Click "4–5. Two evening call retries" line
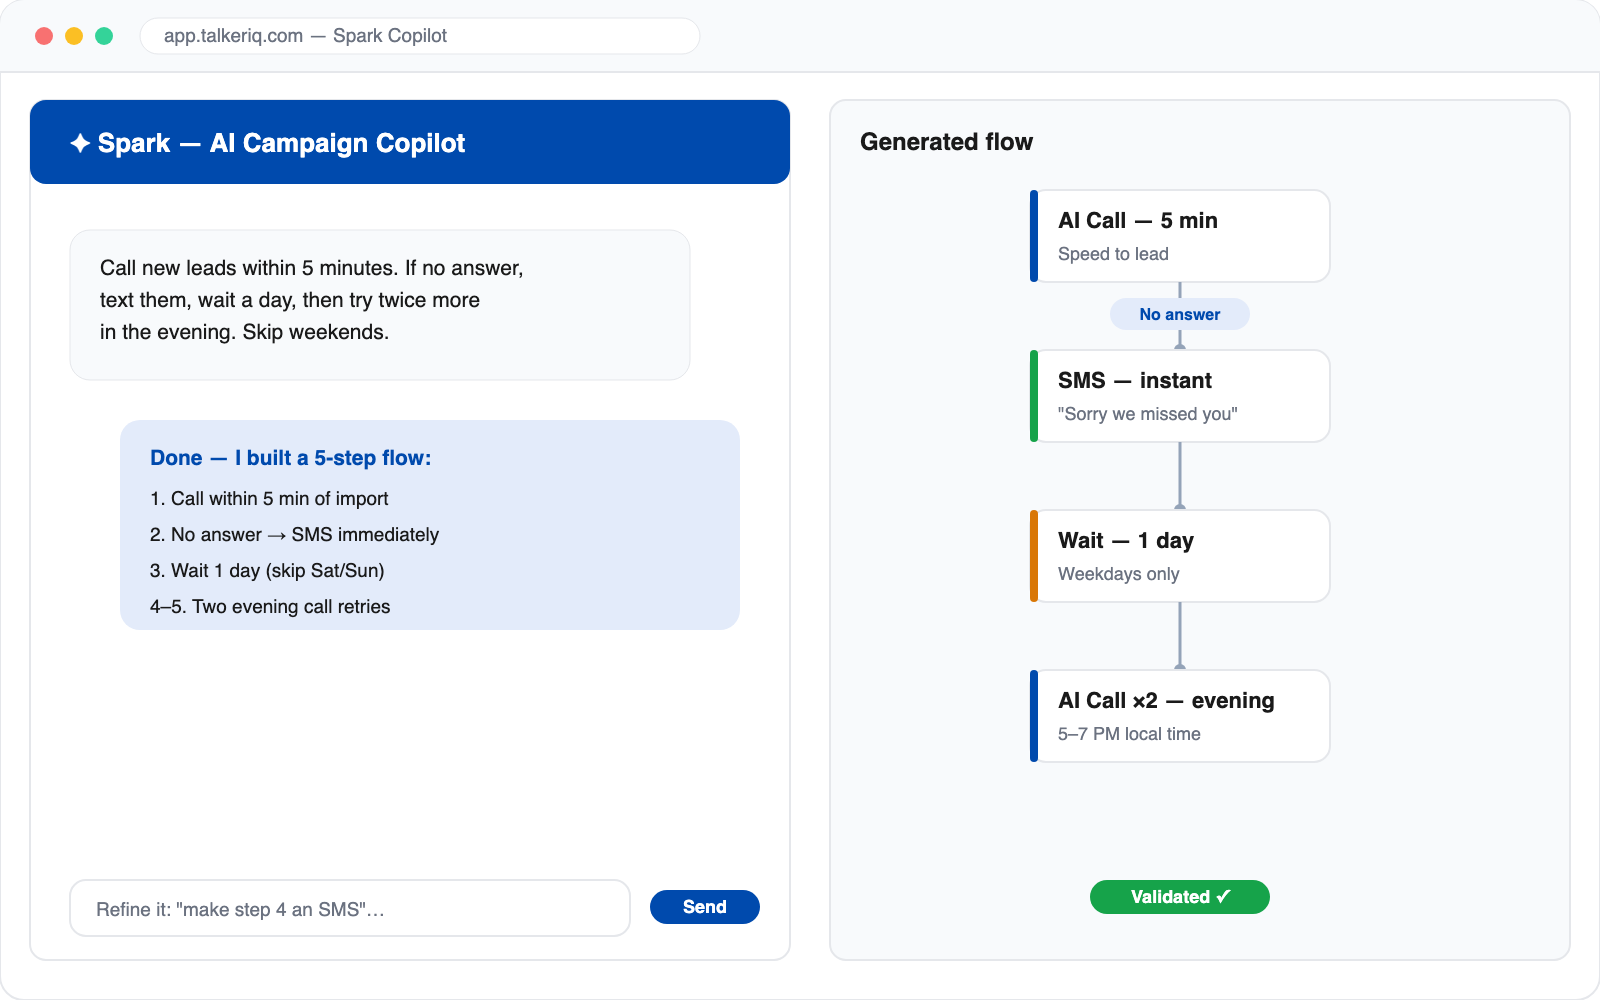The image size is (1600, 1000). 270,606
